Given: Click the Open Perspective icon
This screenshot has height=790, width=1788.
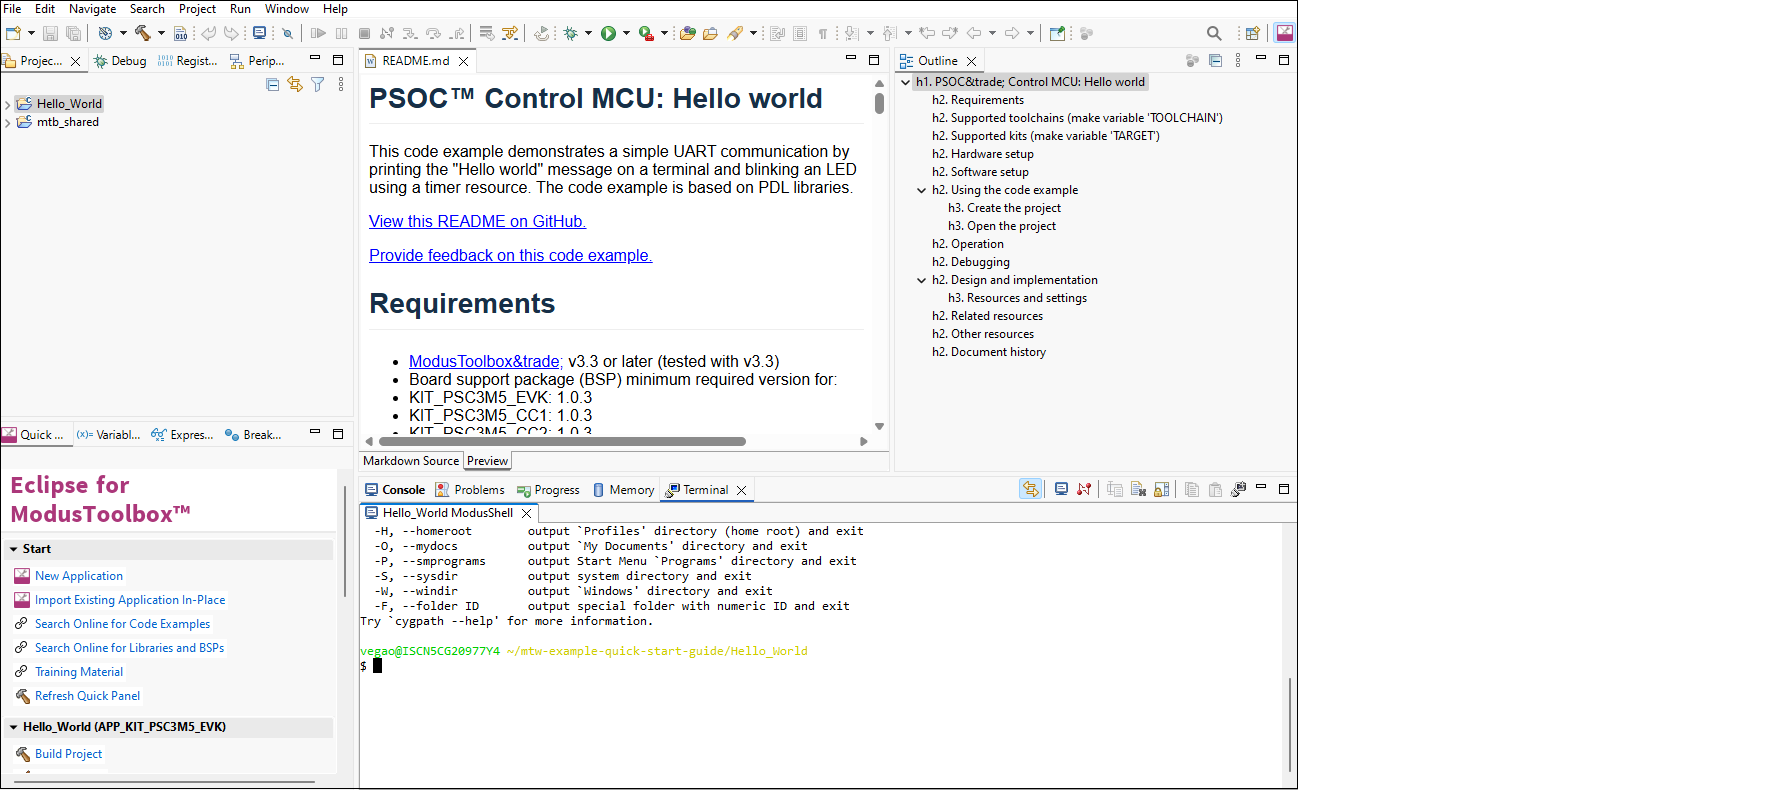Looking at the screenshot, I should (x=1253, y=33).
